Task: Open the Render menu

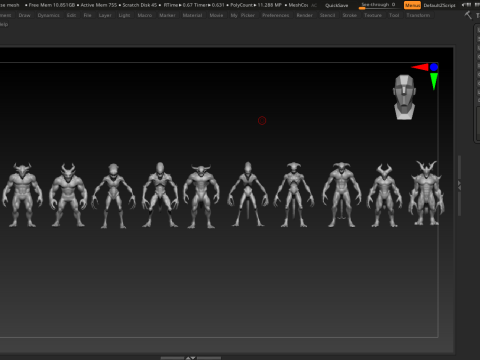Action: pyautogui.click(x=305, y=15)
